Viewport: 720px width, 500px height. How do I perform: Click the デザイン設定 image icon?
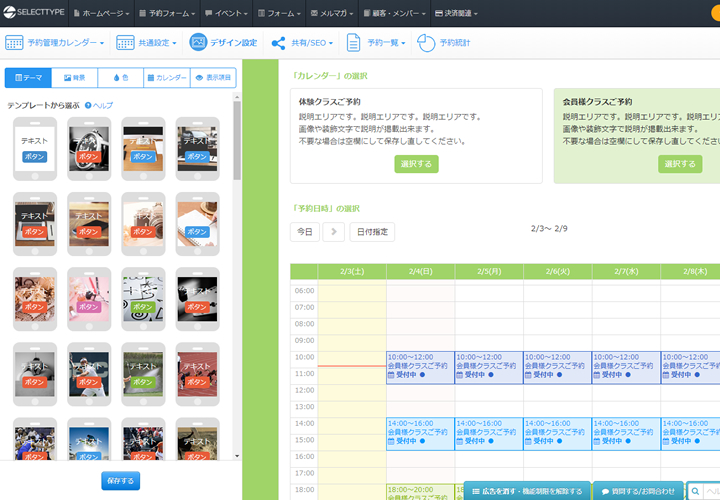tap(198, 43)
